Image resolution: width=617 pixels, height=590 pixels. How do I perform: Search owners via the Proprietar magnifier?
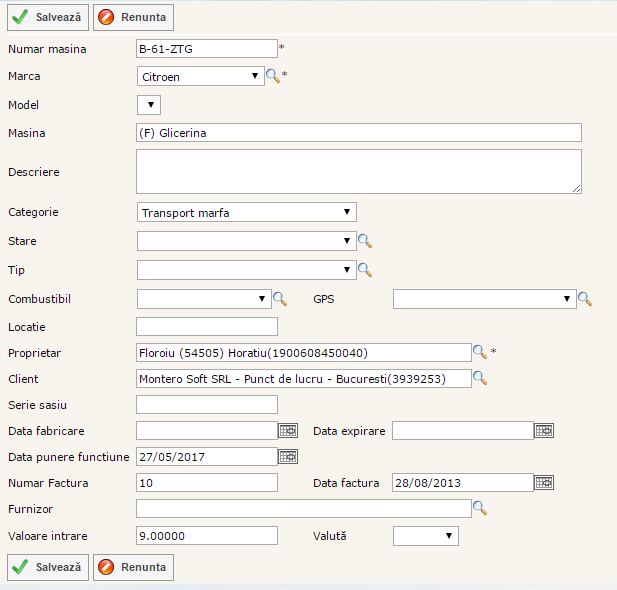(x=480, y=352)
